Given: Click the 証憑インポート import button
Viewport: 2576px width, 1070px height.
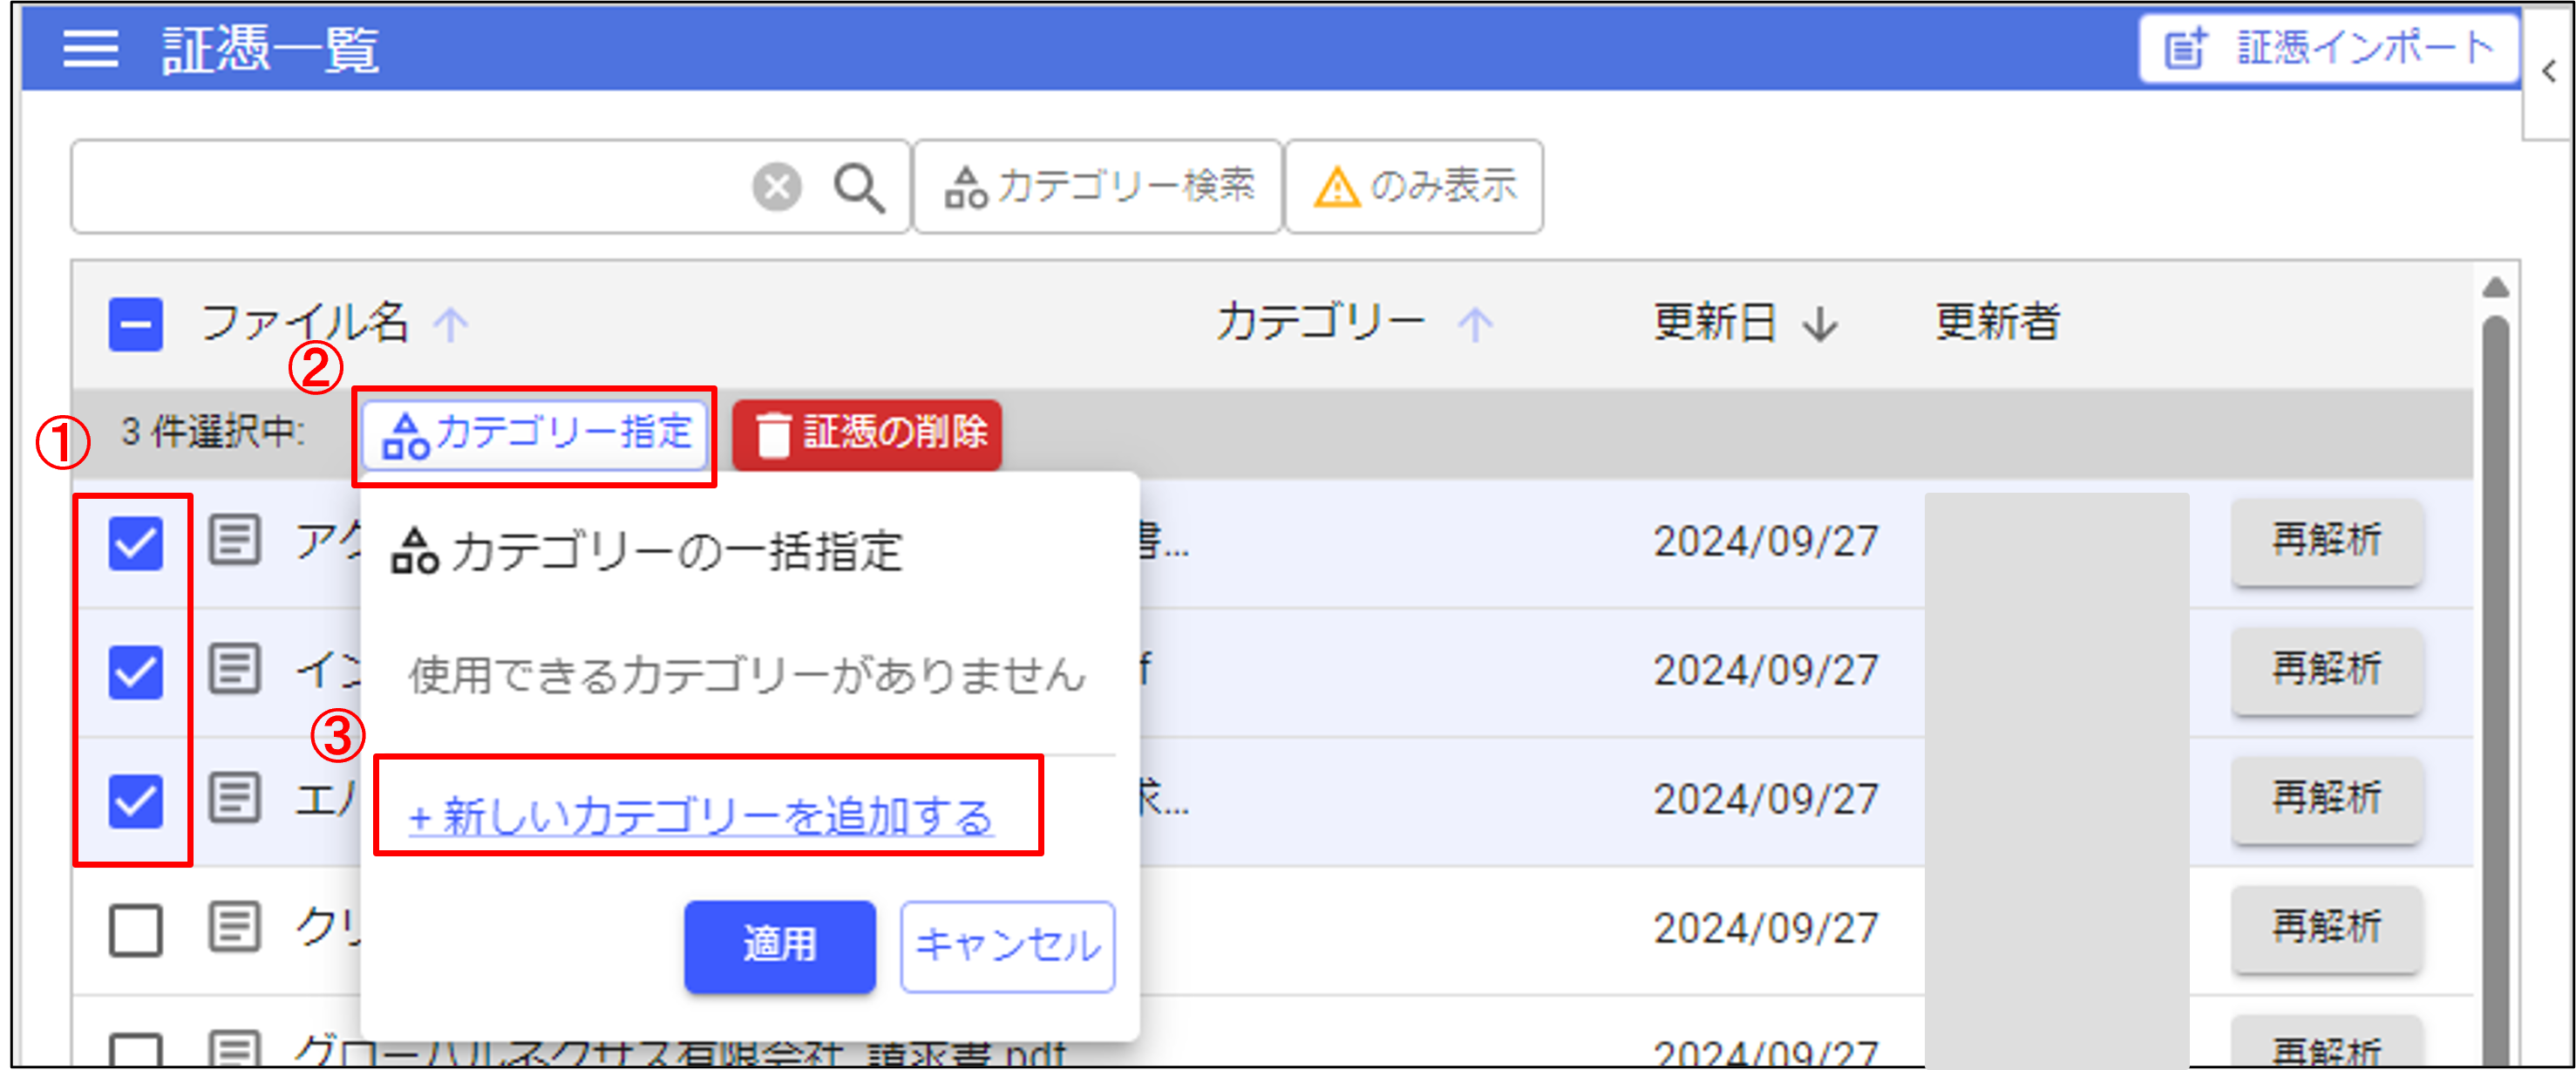Looking at the screenshot, I should (x=2328, y=48).
